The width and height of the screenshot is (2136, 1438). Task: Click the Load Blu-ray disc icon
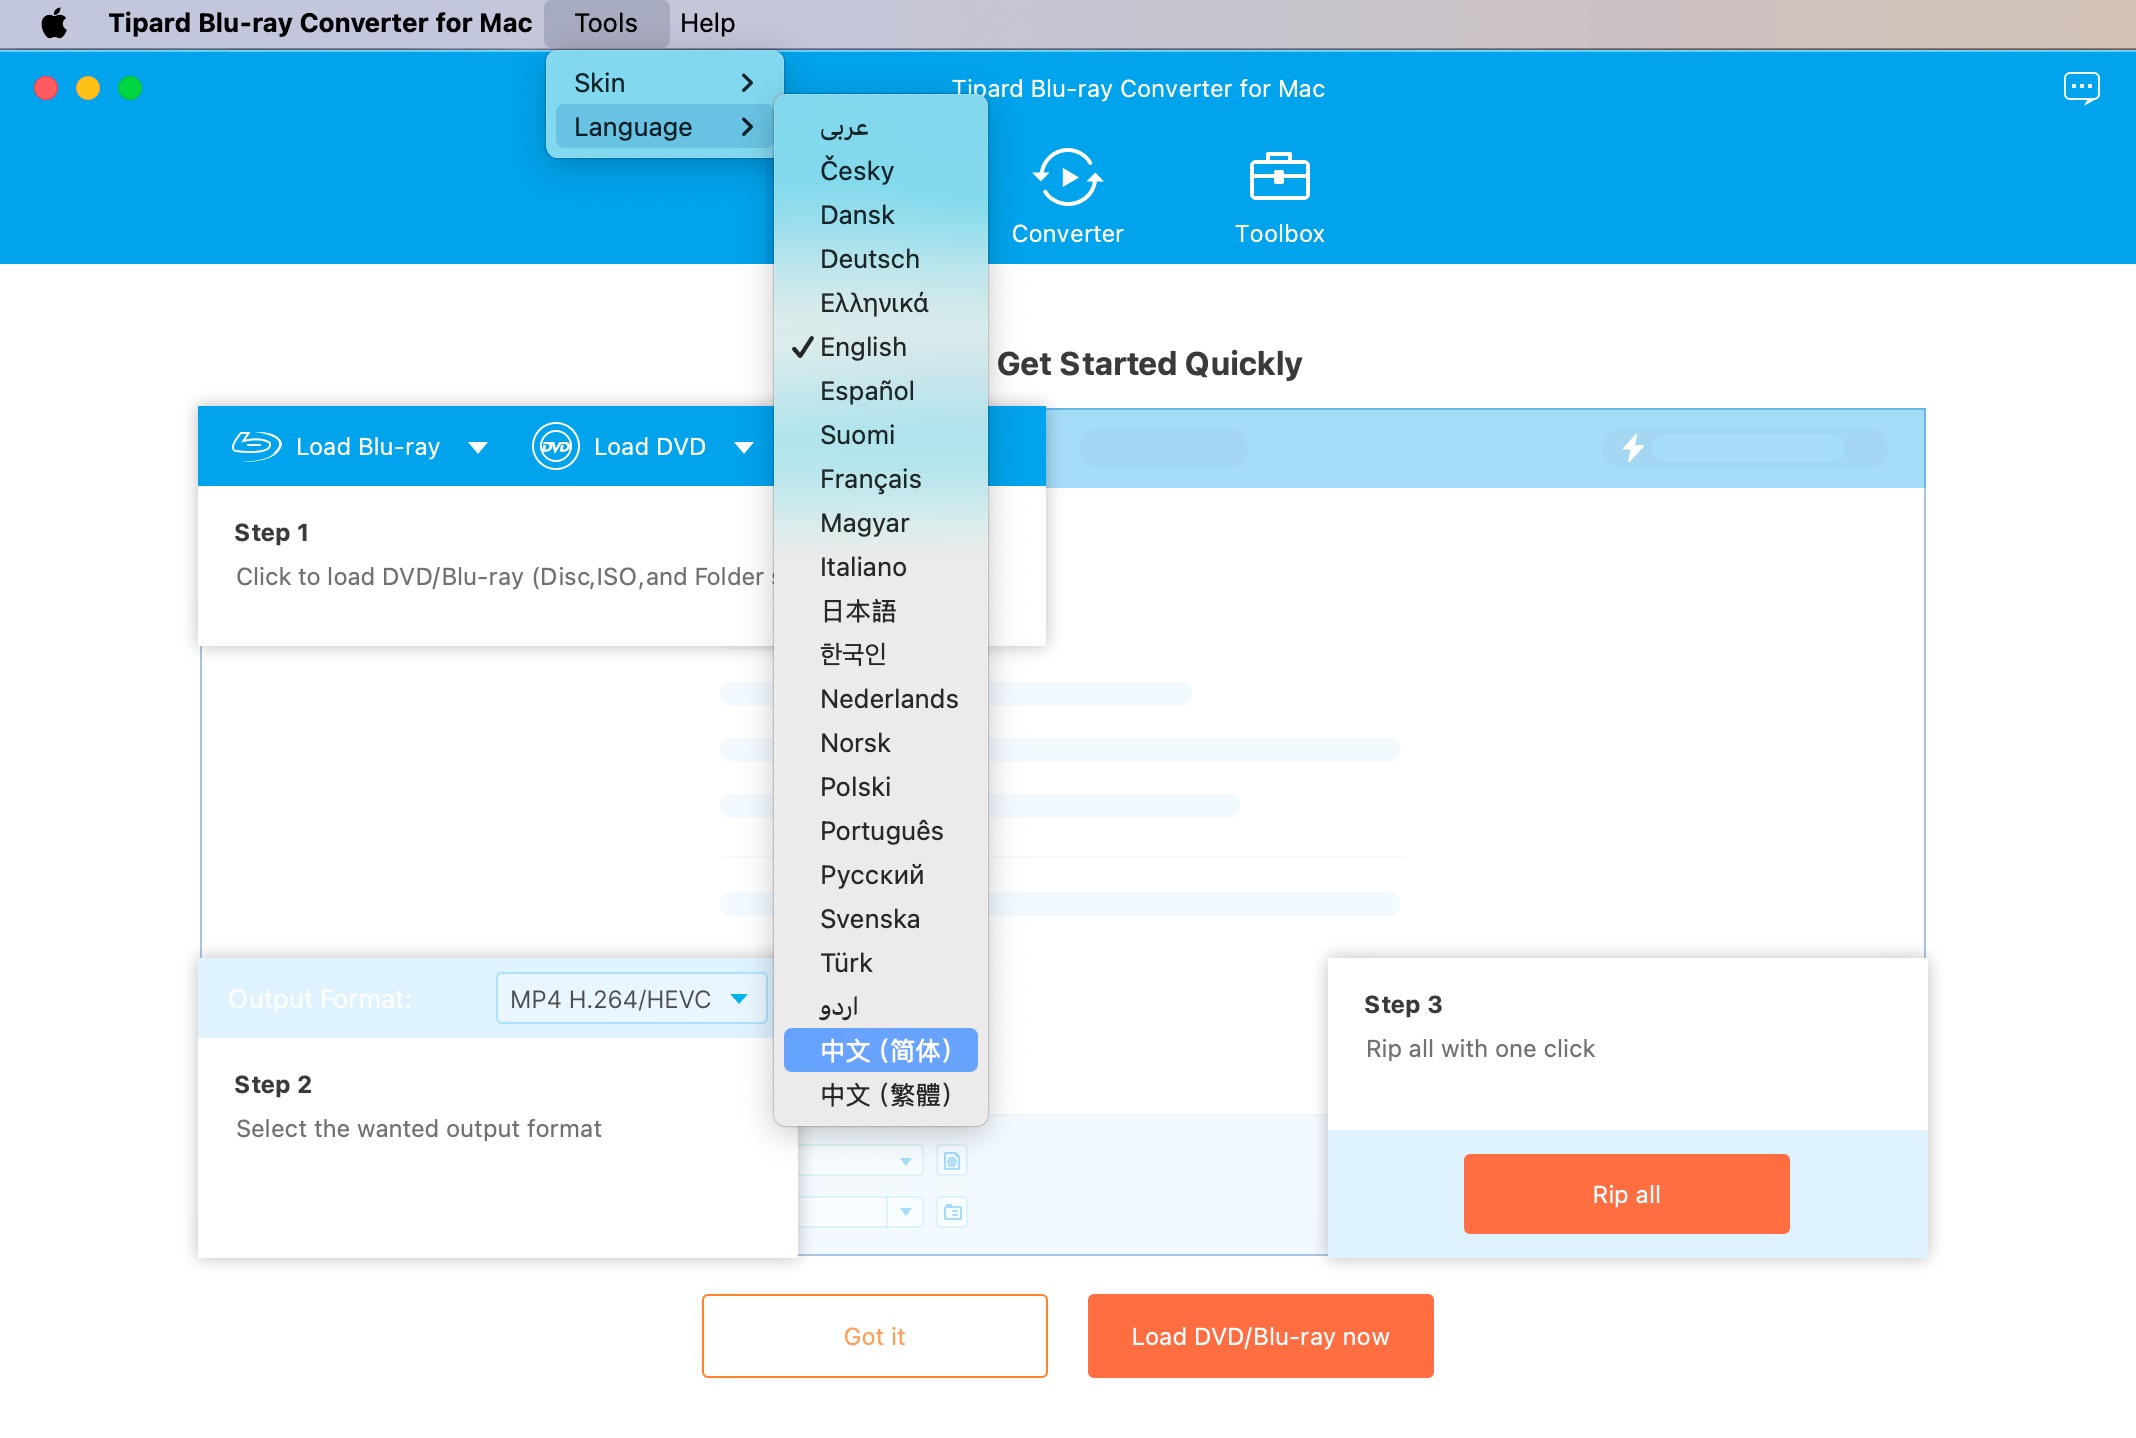click(x=257, y=446)
